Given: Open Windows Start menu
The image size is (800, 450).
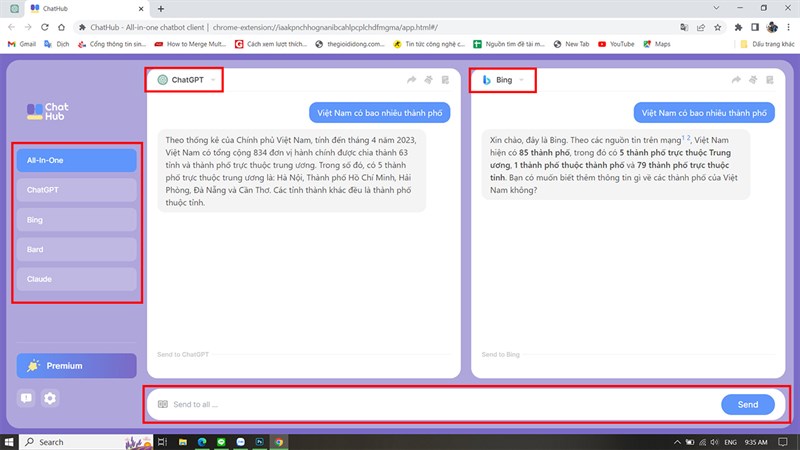Looking at the screenshot, I should [x=9, y=442].
